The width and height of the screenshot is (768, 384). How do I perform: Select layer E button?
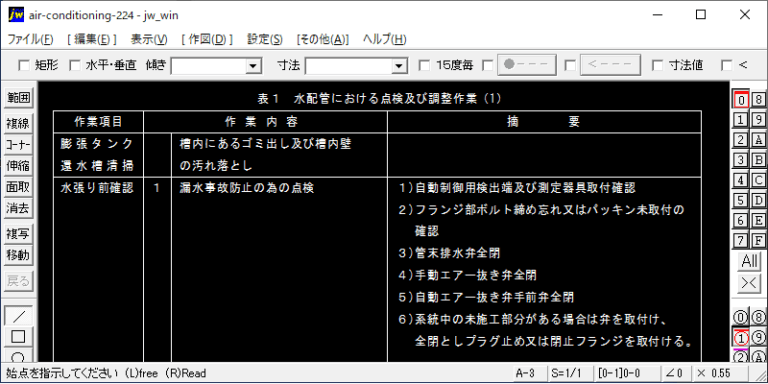(x=758, y=220)
